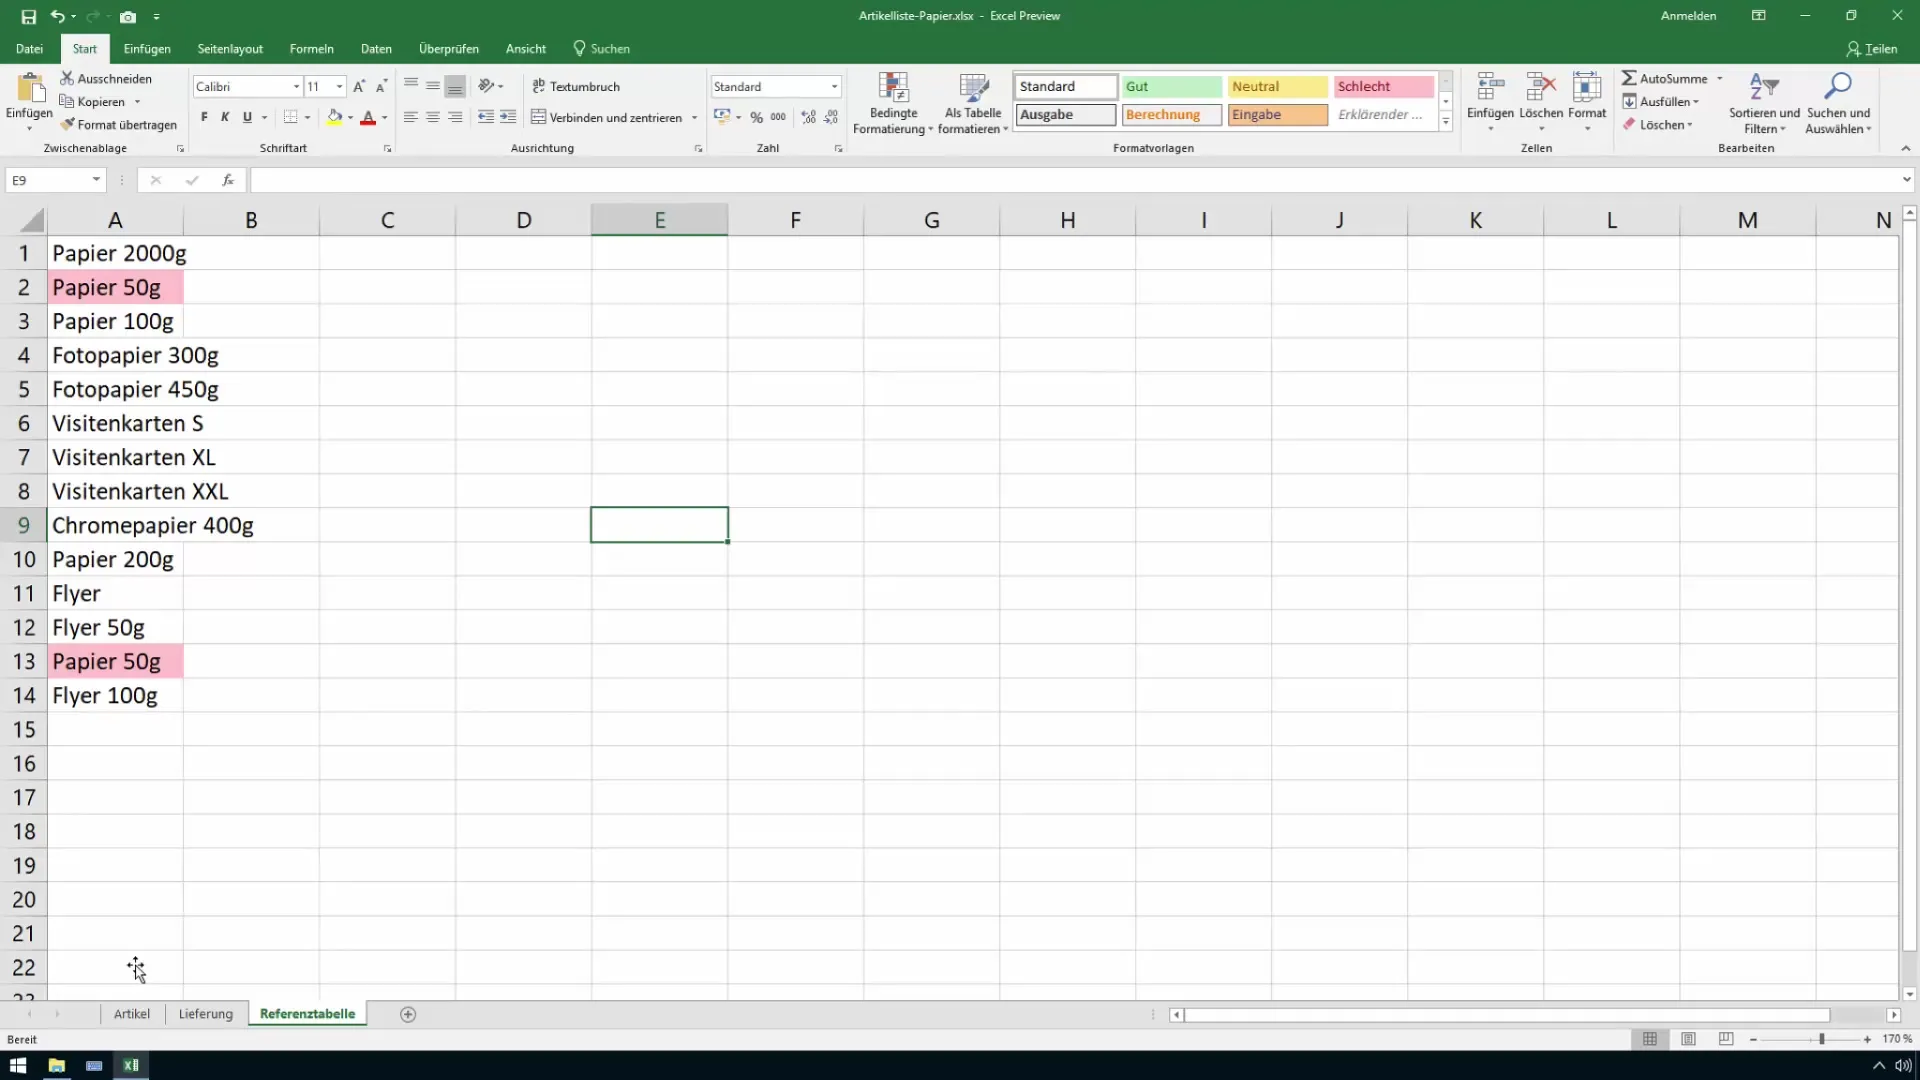Switch to Einfügen ribbon tab
The image size is (1920, 1080).
pyautogui.click(x=147, y=49)
